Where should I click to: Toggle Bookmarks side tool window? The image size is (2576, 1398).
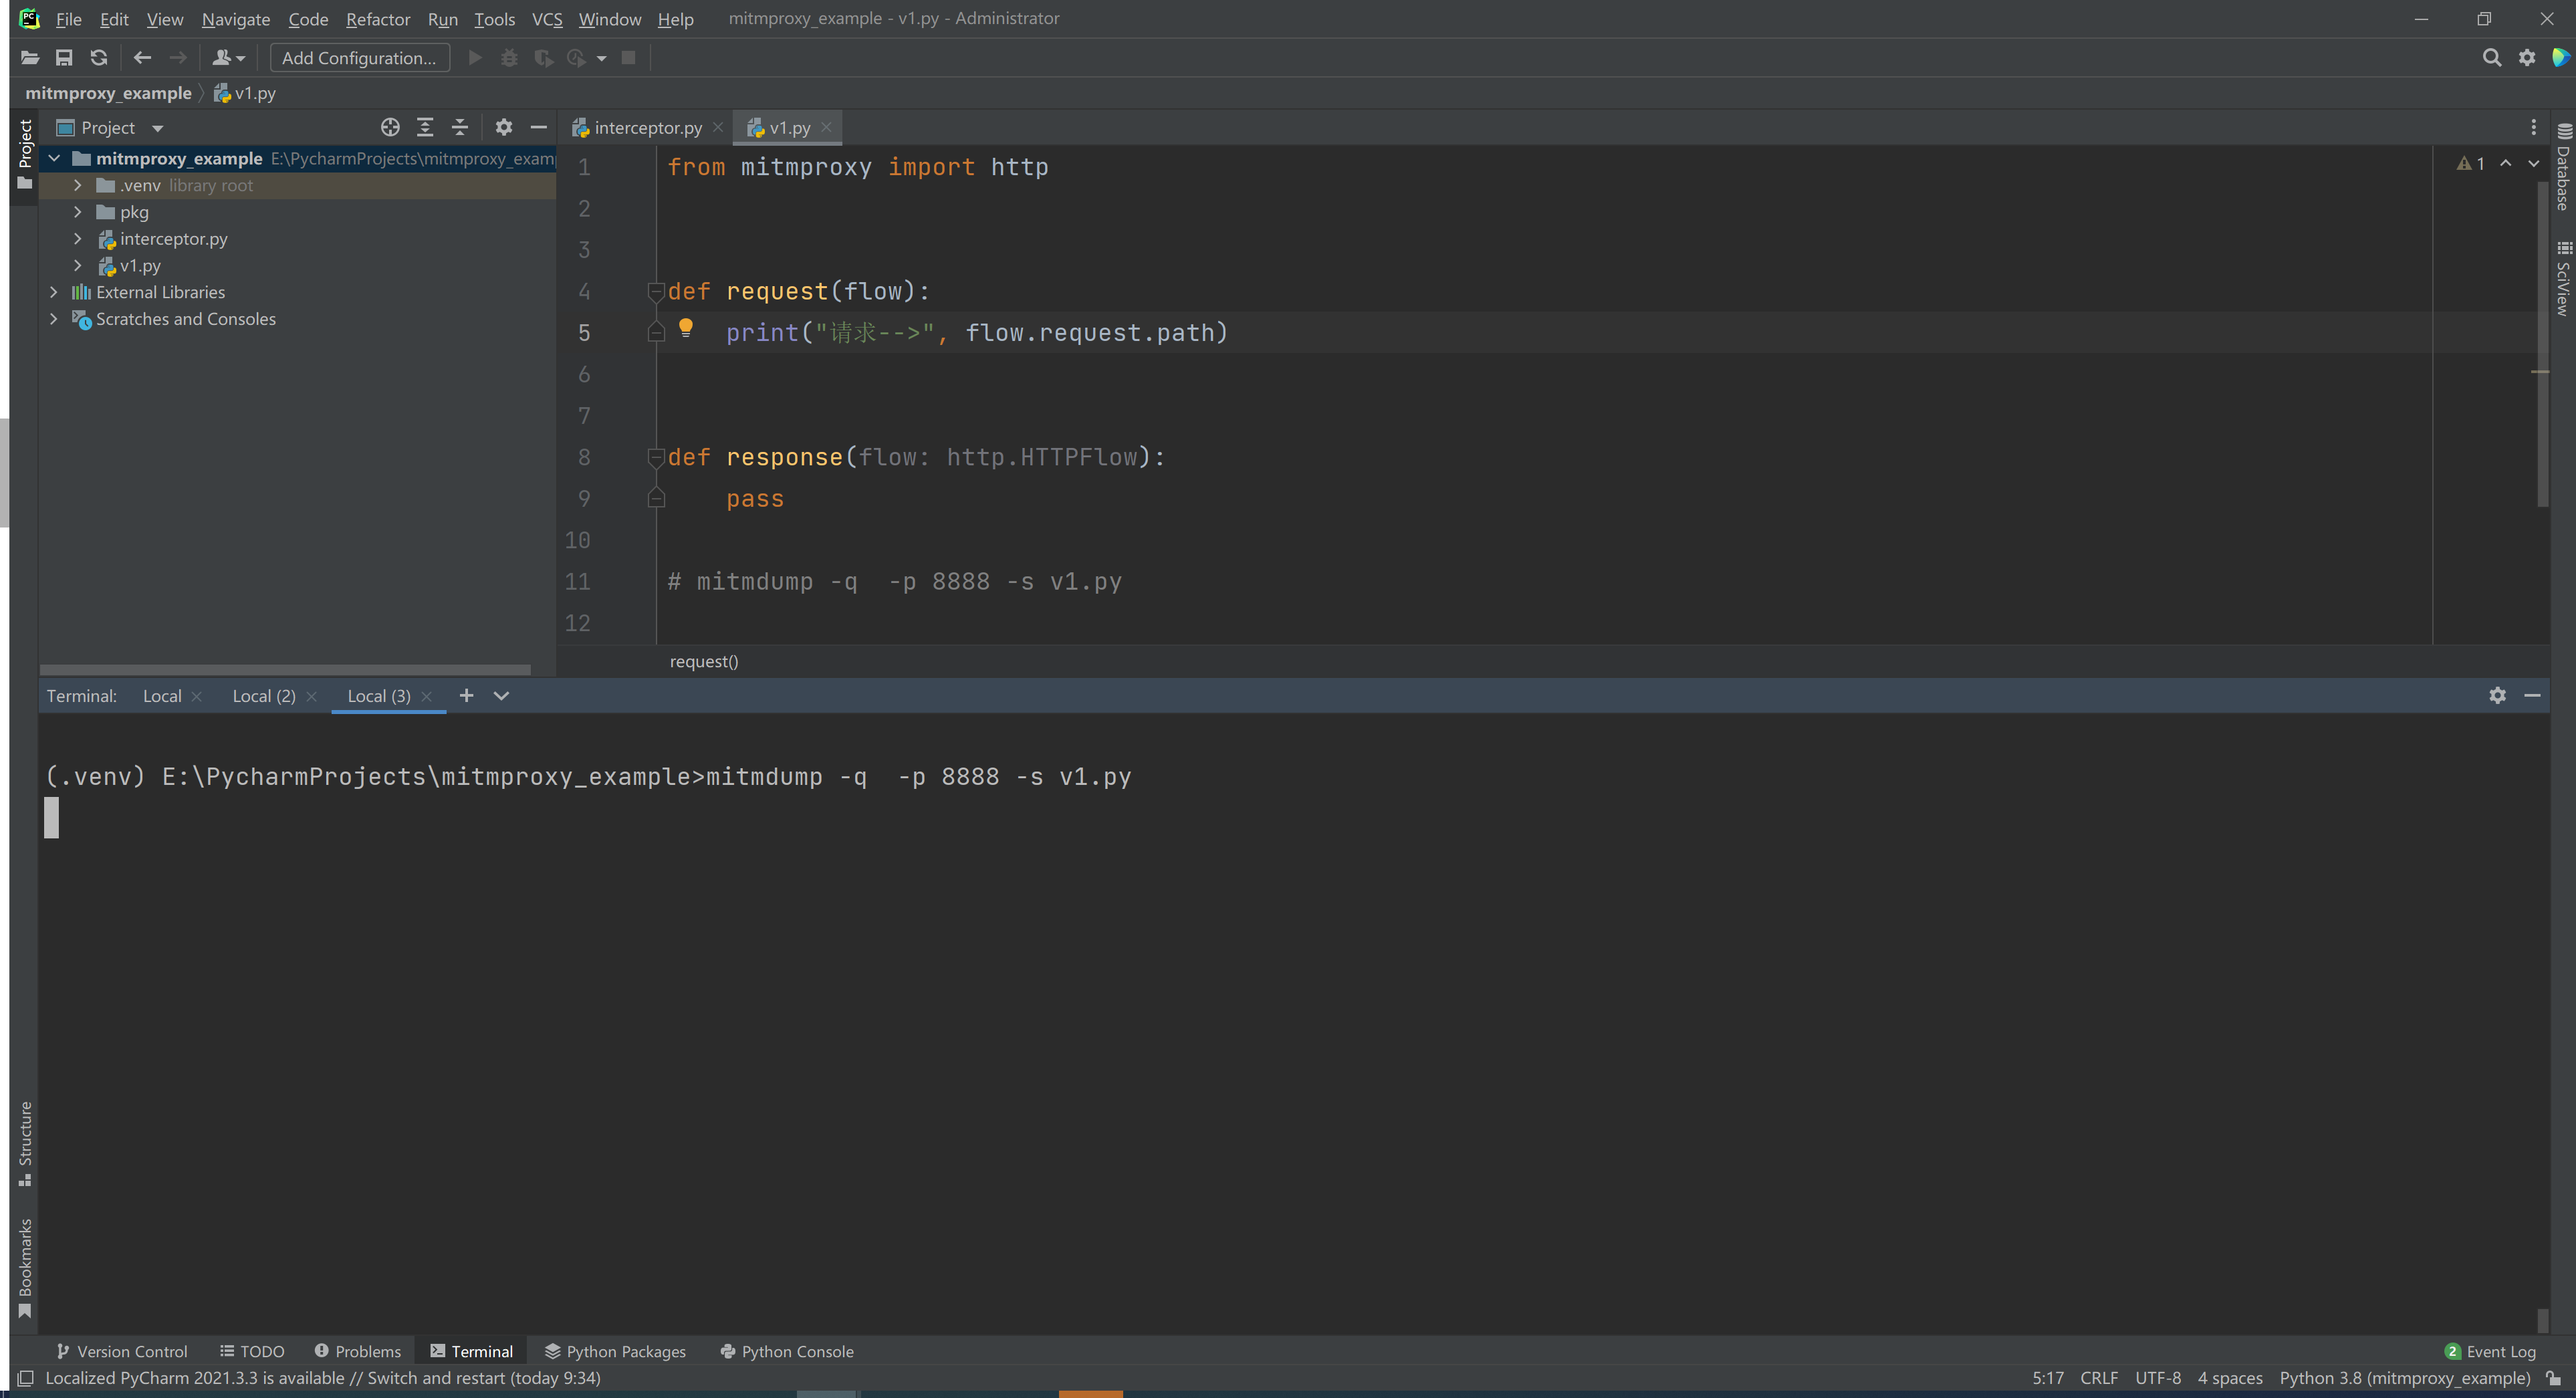pyautogui.click(x=25, y=1268)
